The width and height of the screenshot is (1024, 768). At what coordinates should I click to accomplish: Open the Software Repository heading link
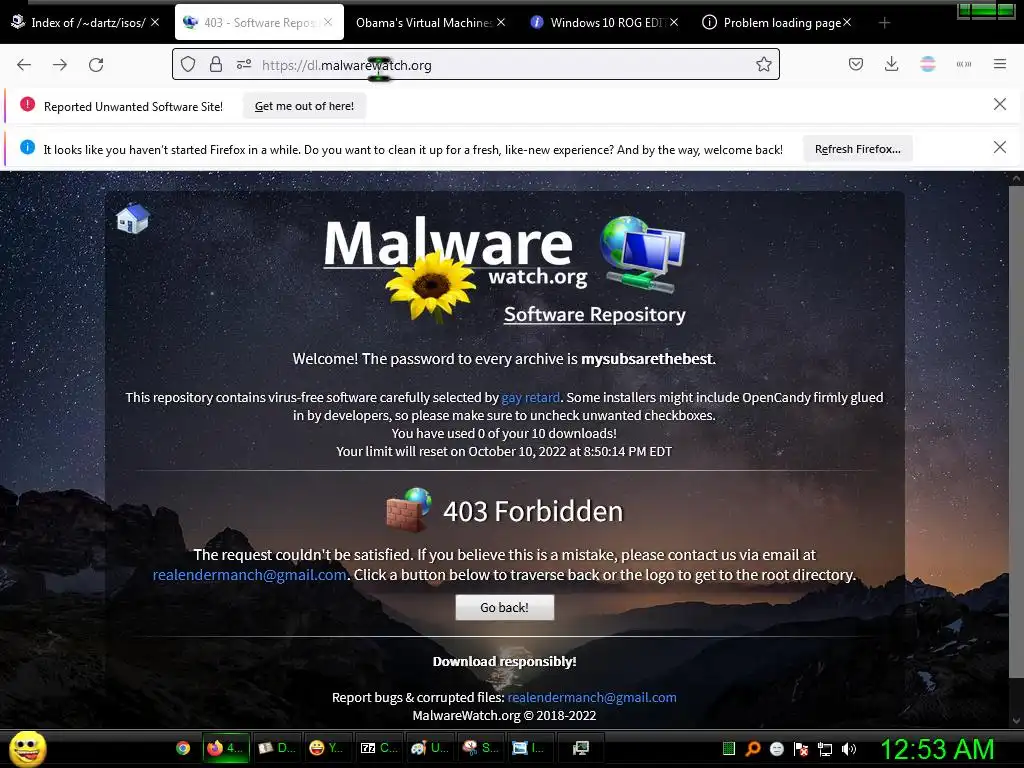[x=594, y=314]
